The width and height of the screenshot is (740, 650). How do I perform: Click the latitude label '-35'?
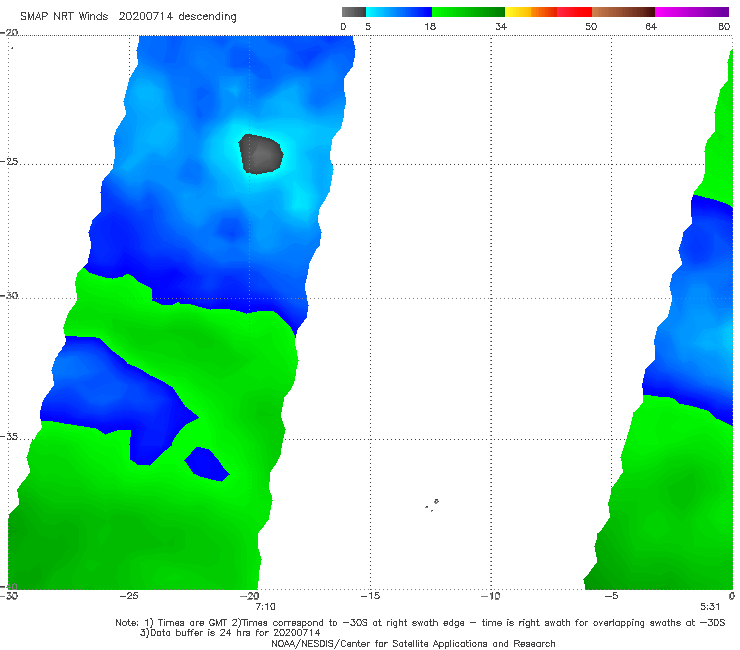tap(9, 437)
